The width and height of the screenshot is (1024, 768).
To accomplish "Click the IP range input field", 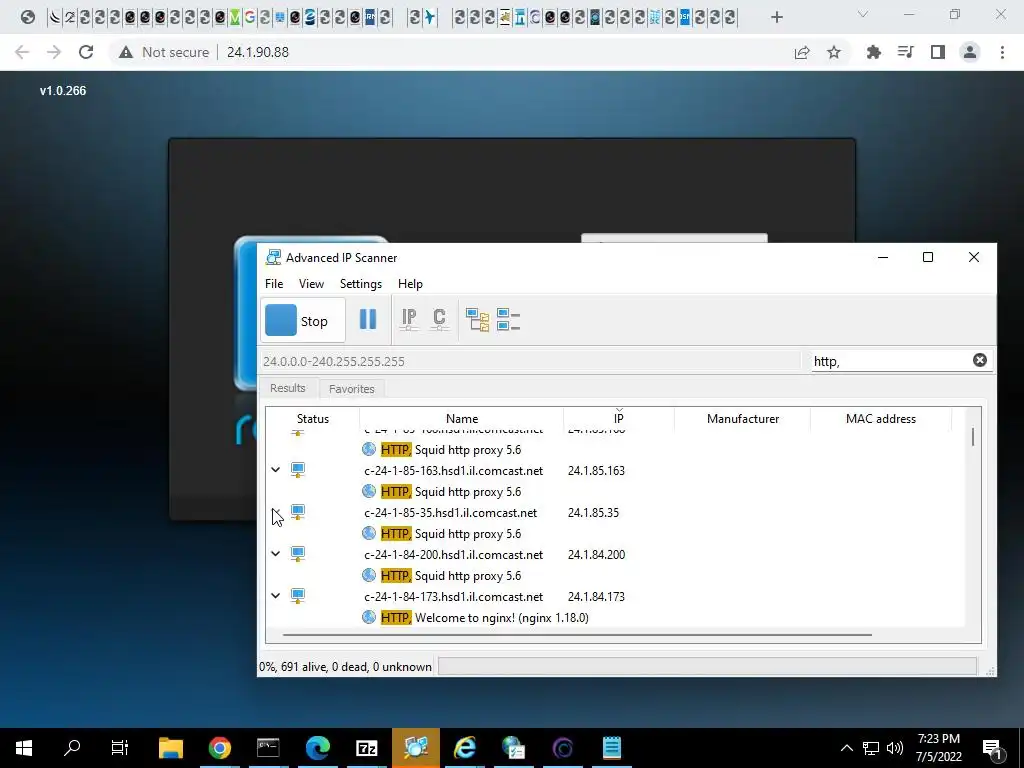I will (530, 361).
